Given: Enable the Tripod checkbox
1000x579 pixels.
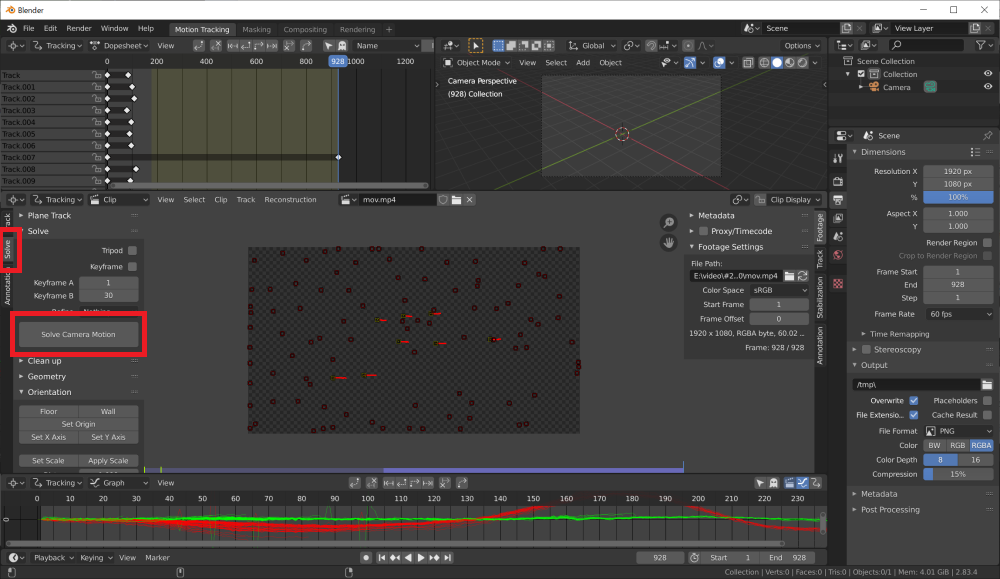Looking at the screenshot, I should click(132, 251).
